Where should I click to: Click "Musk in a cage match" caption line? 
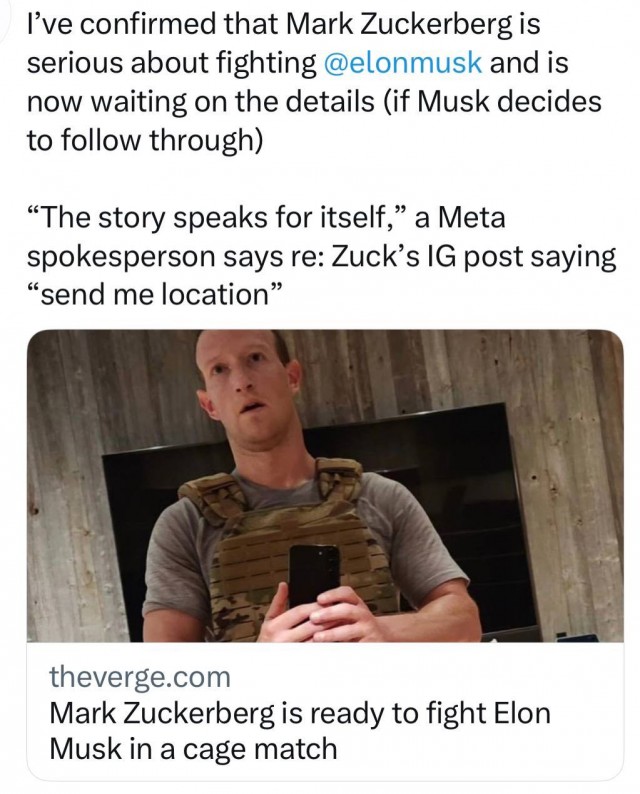tap(193, 748)
